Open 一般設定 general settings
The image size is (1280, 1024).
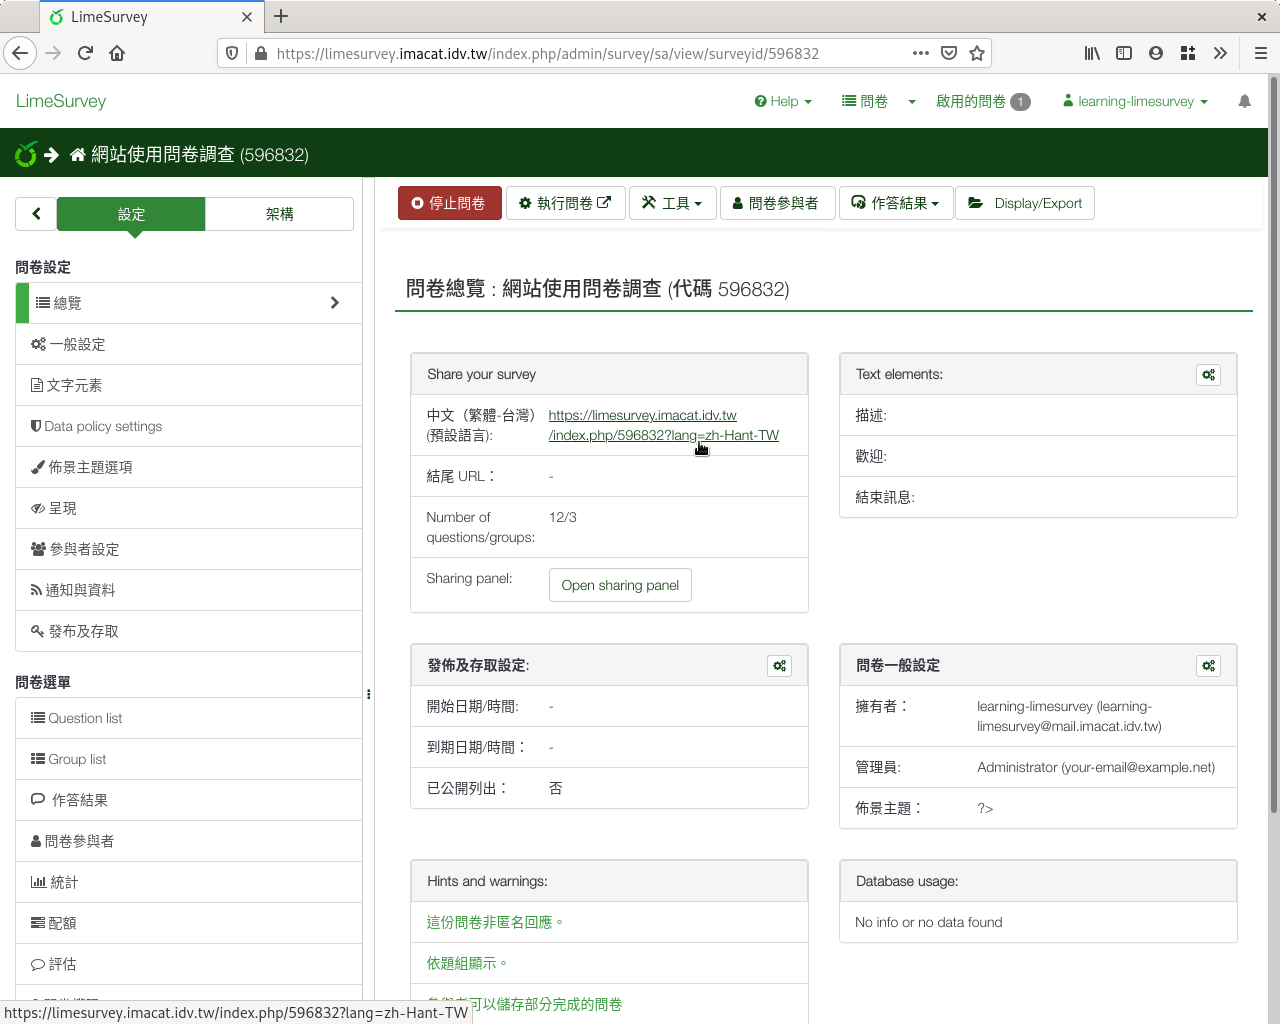189,344
